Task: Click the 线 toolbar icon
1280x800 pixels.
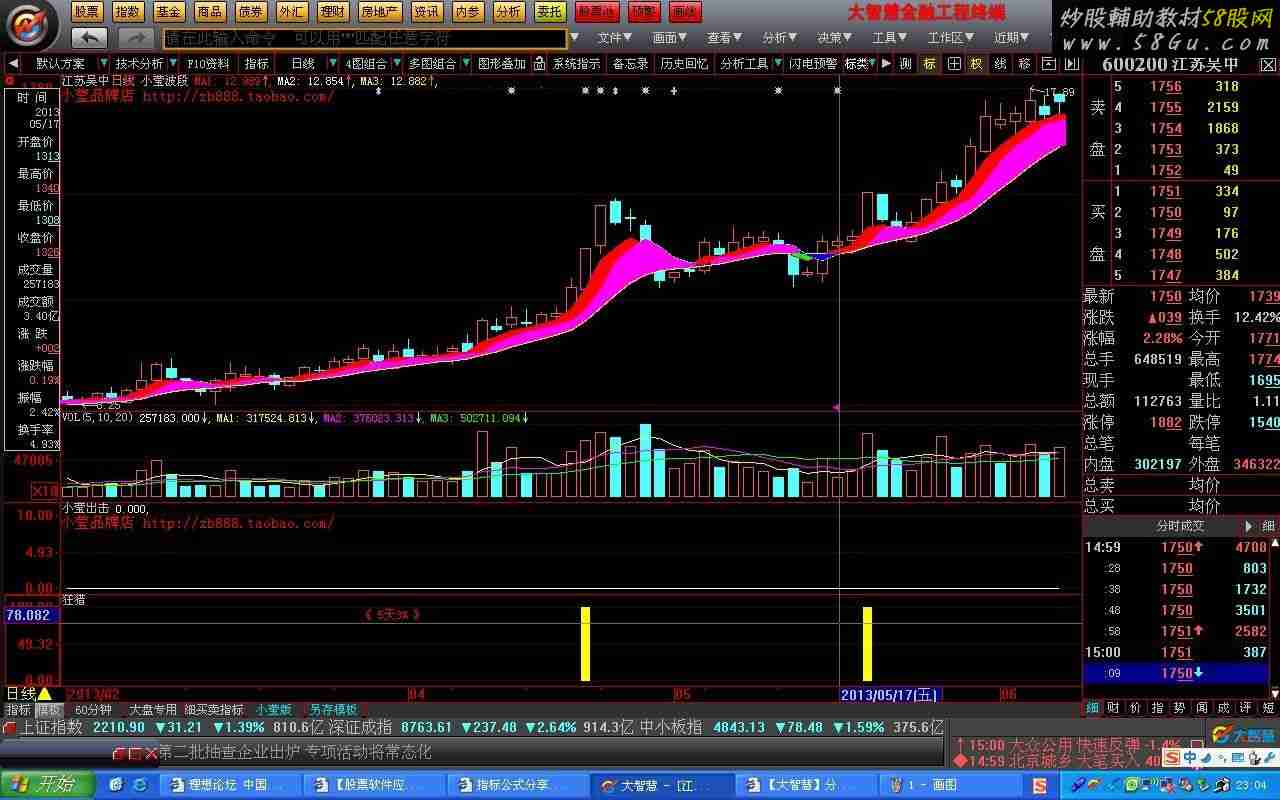Action: tap(1001, 63)
